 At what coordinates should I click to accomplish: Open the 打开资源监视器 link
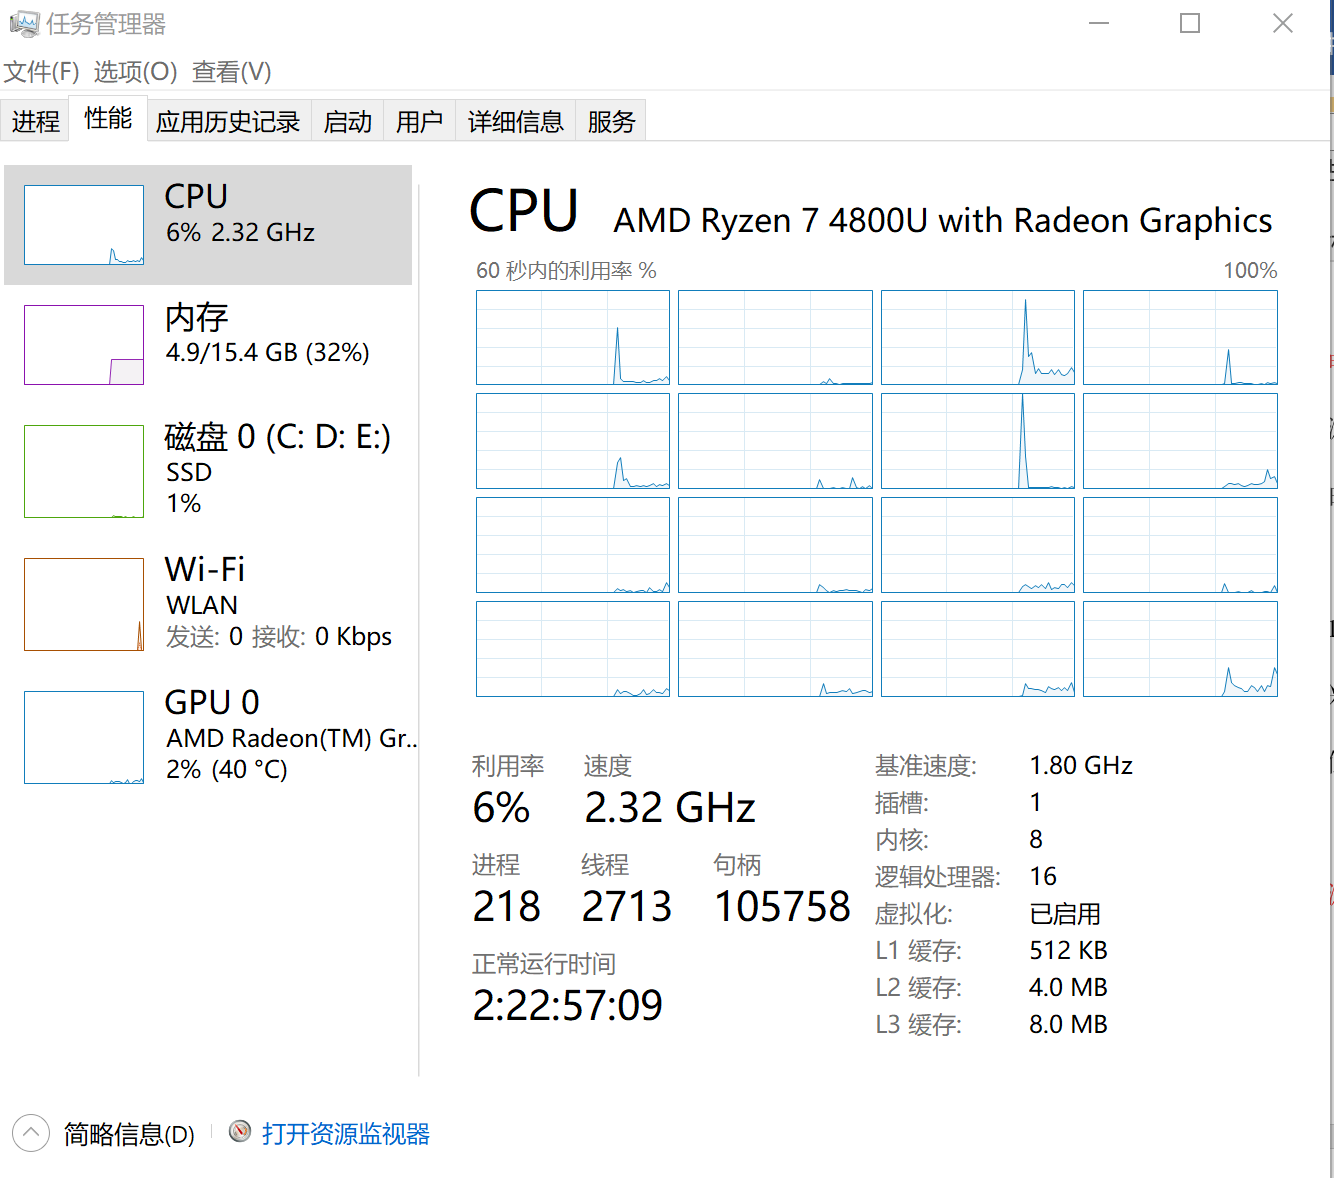[345, 1133]
